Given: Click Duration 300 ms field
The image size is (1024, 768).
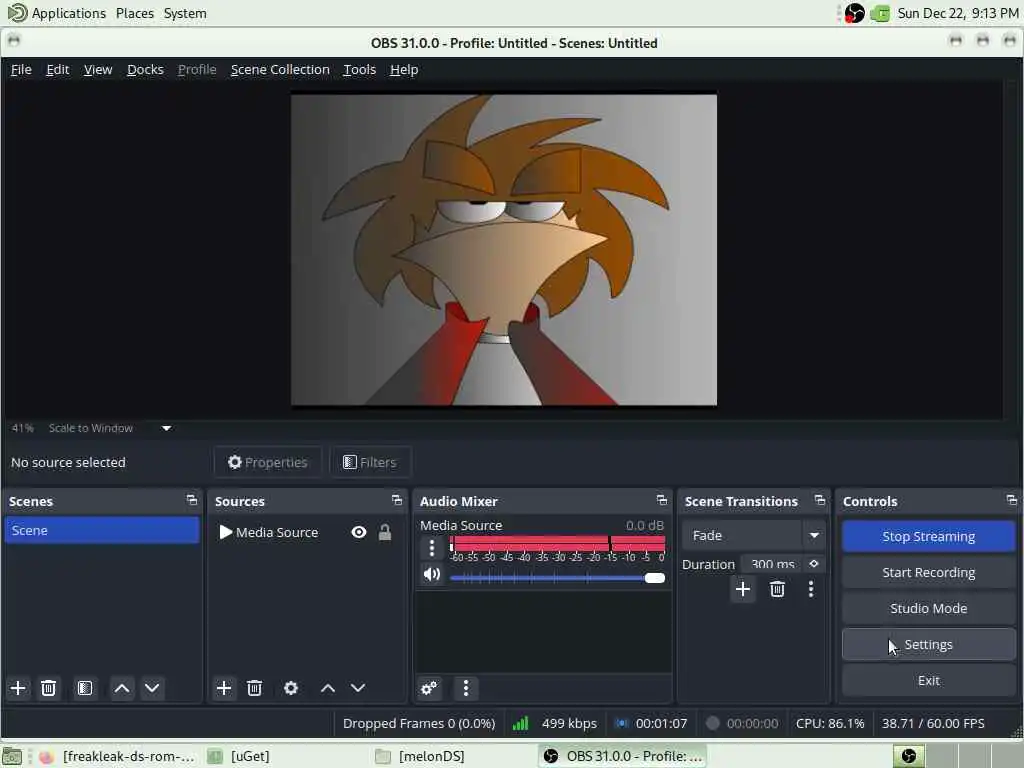Looking at the screenshot, I should tap(773, 564).
